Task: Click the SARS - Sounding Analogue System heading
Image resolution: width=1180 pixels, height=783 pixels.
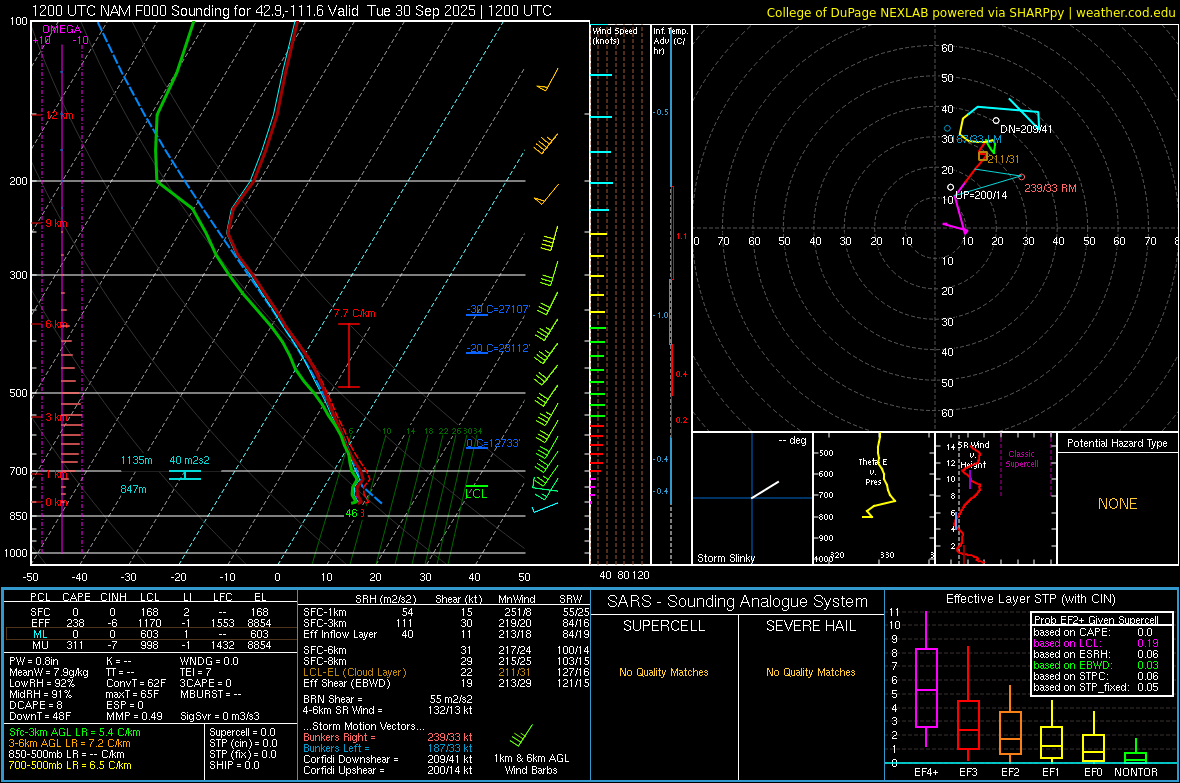Action: [x=737, y=602]
